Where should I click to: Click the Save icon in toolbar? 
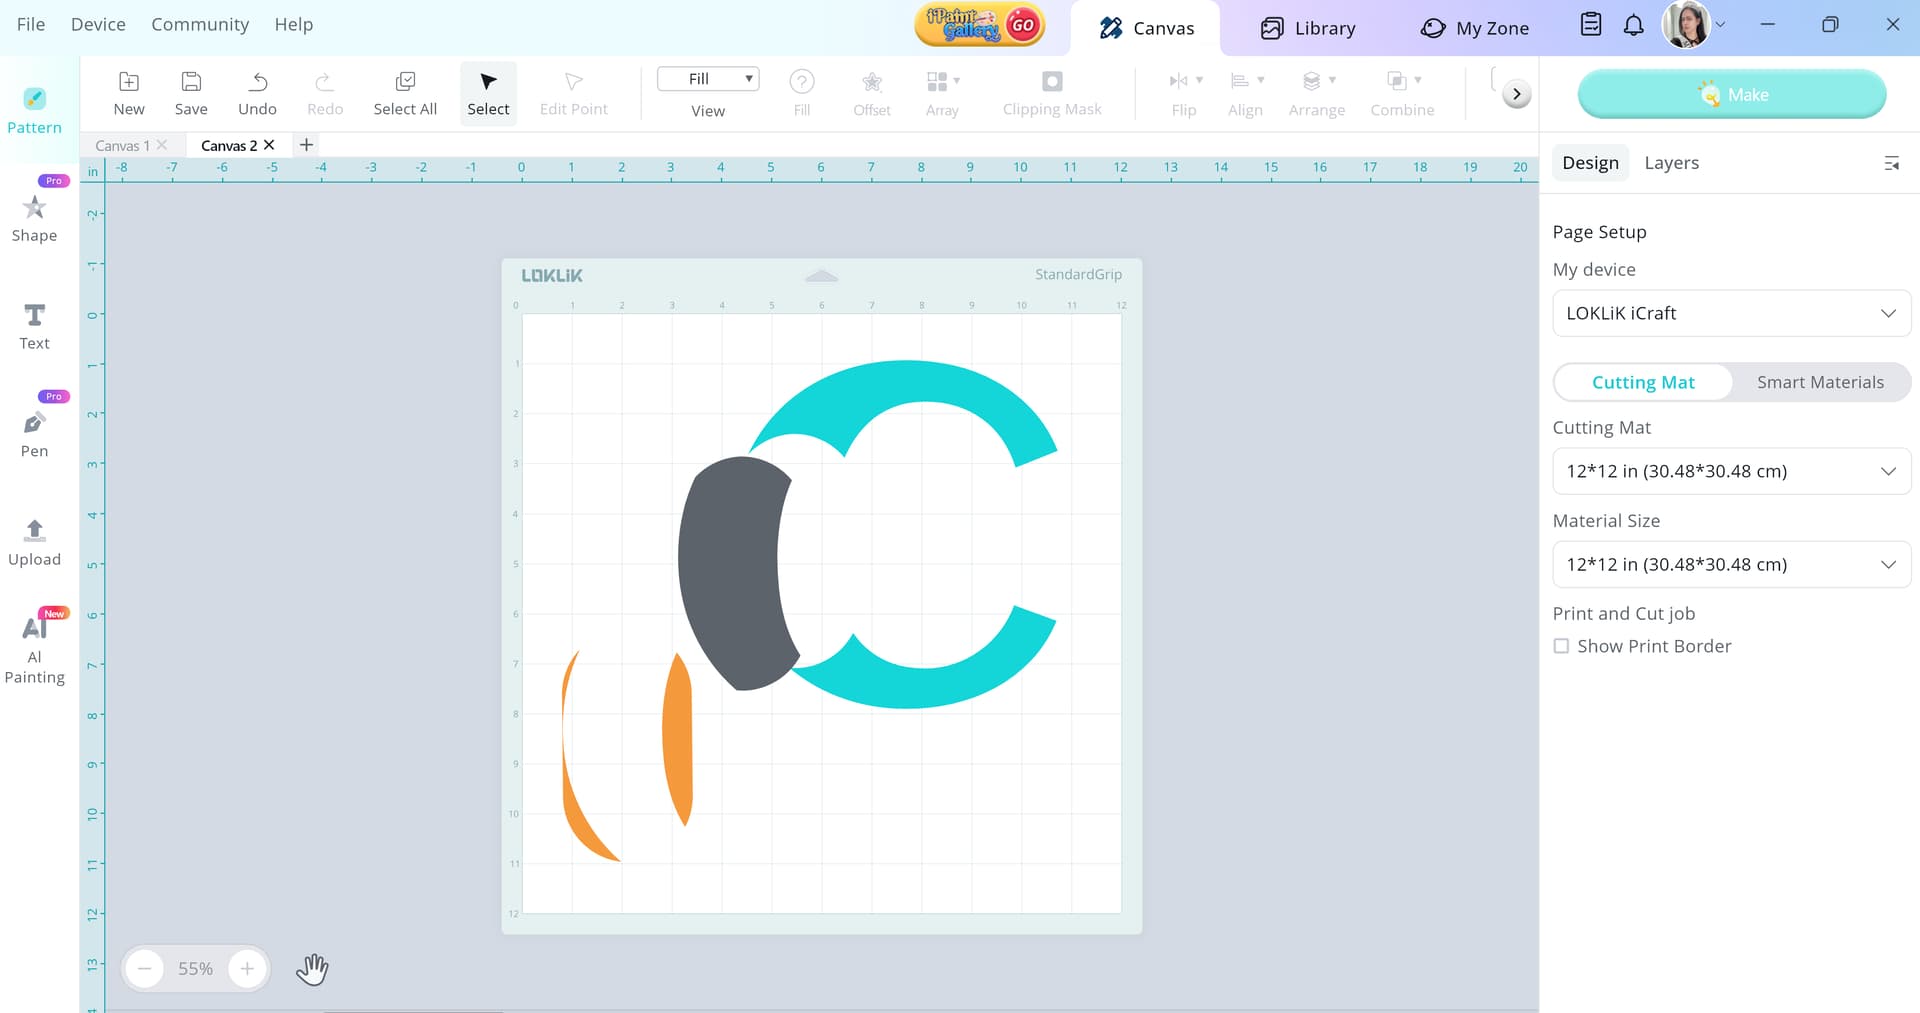click(191, 93)
